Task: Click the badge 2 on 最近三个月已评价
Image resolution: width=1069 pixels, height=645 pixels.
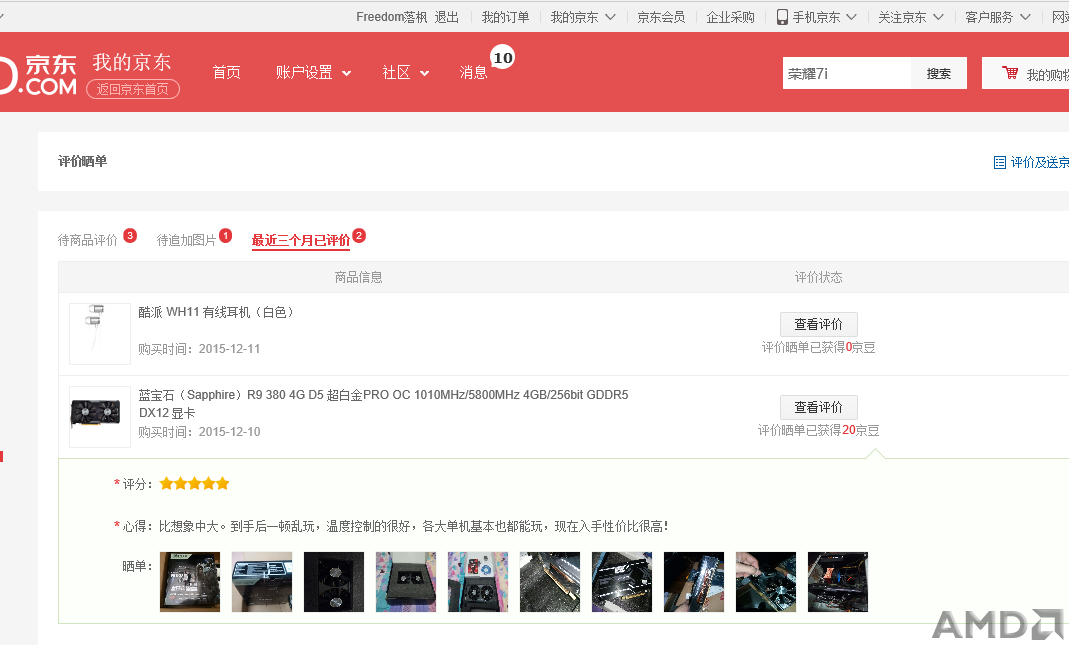Action: point(359,236)
